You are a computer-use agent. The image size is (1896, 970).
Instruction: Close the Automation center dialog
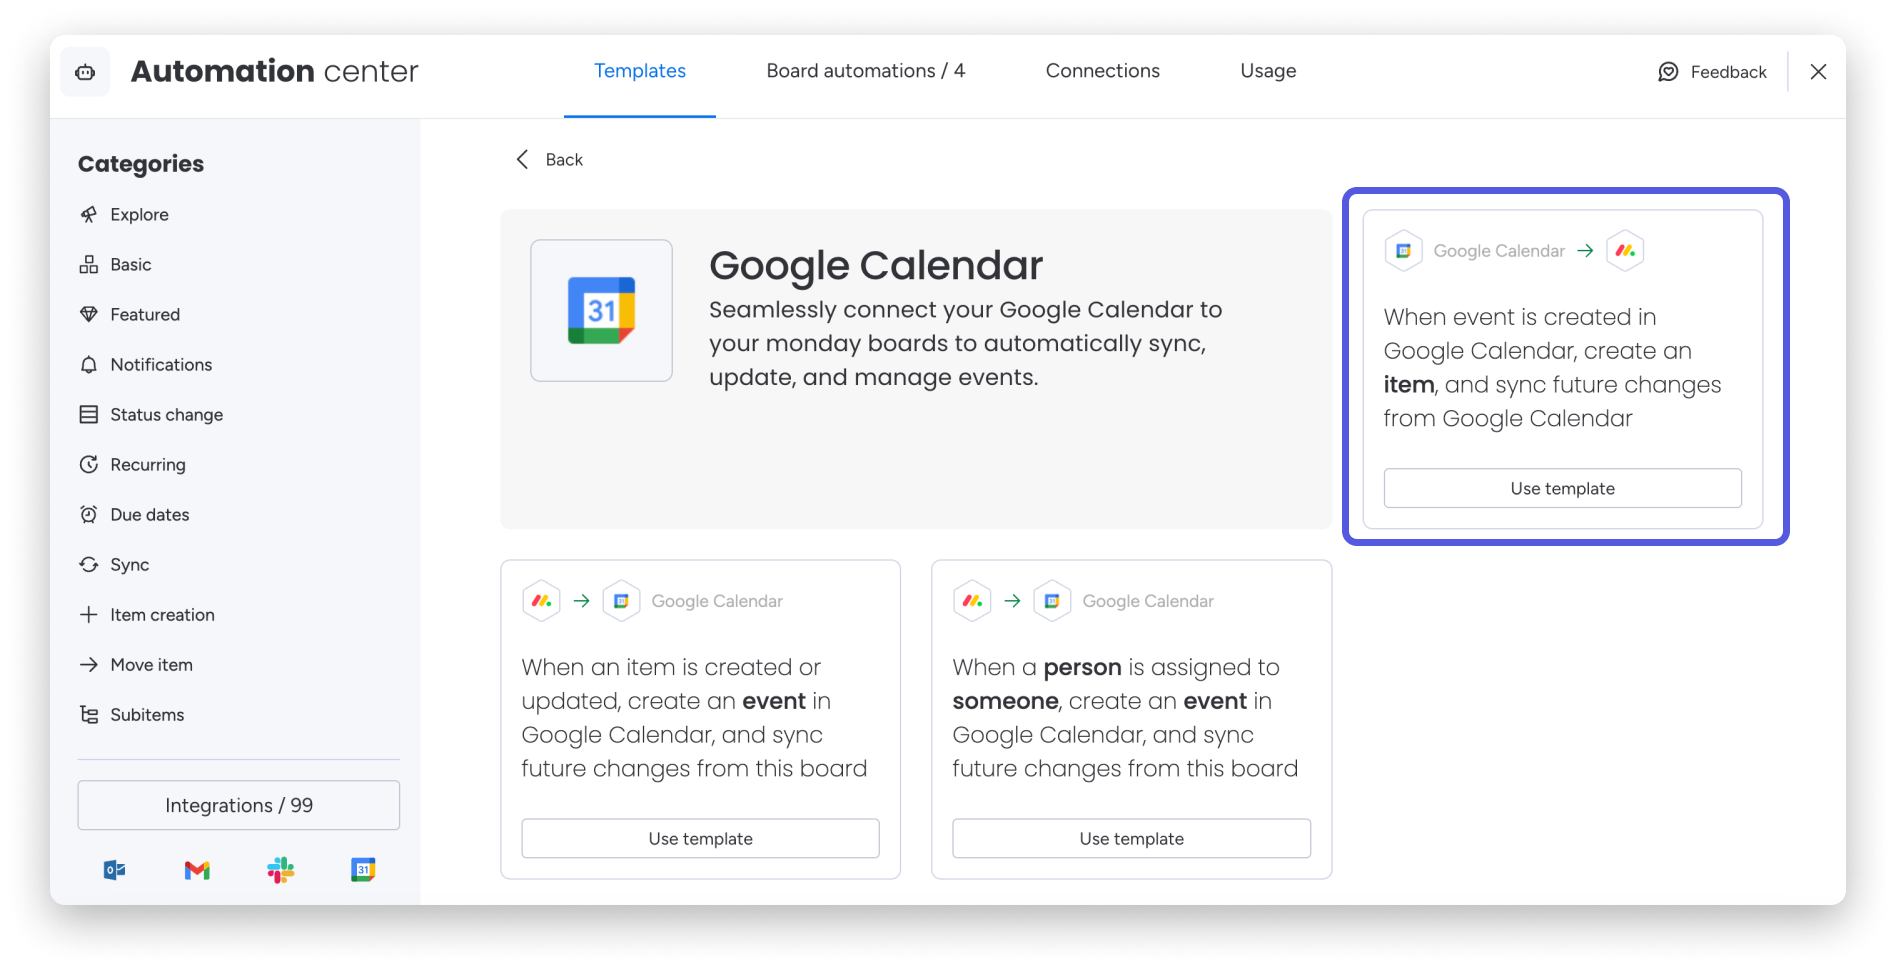tap(1818, 72)
